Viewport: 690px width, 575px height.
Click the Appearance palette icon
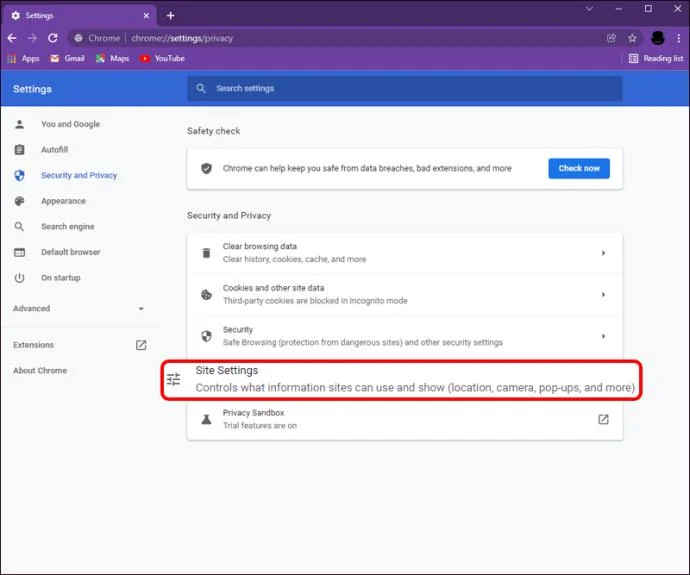tap(19, 201)
